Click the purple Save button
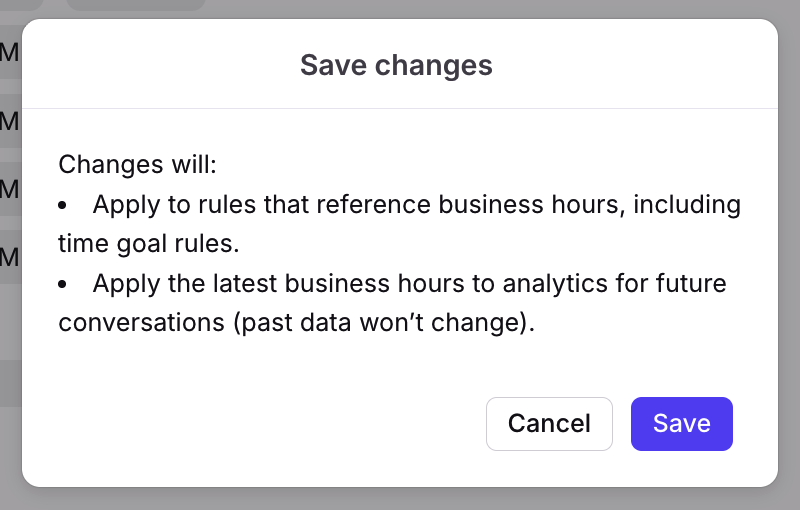Image resolution: width=800 pixels, height=510 pixels. pos(681,424)
